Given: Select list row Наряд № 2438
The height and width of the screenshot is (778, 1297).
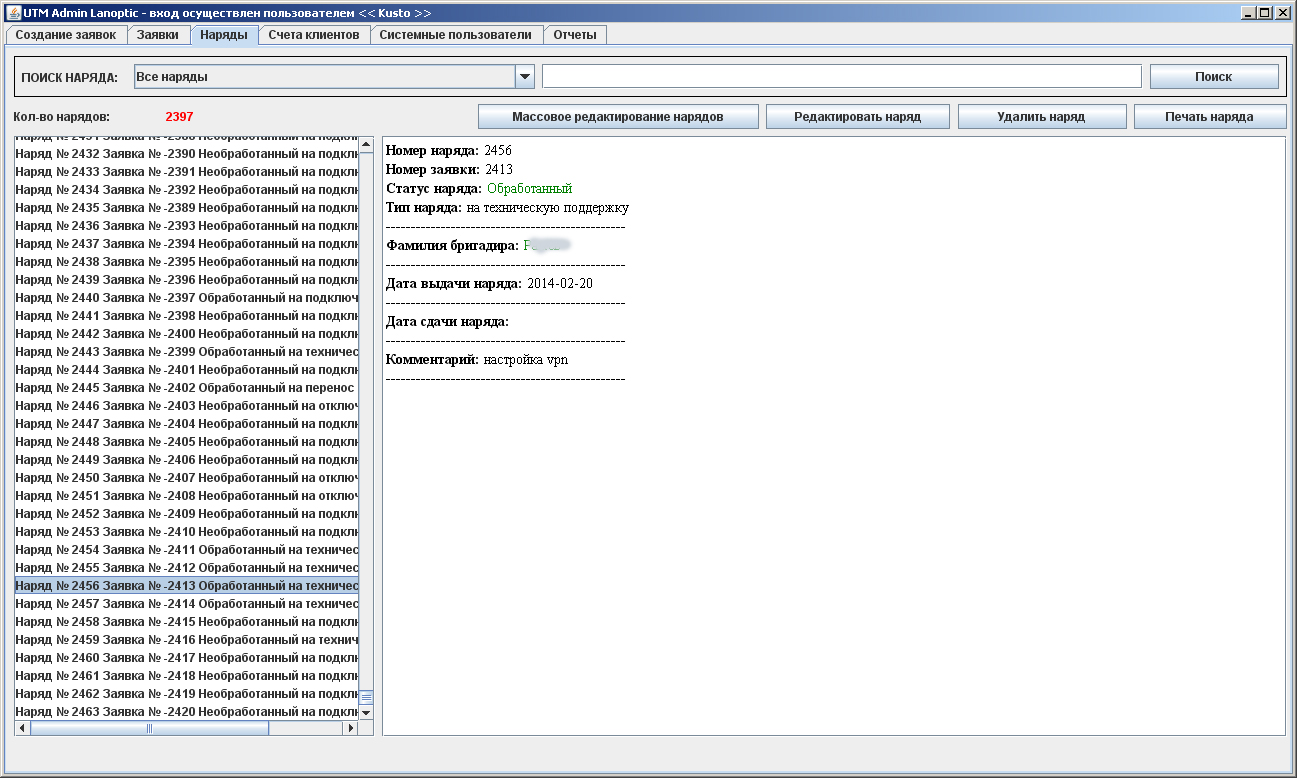Looking at the screenshot, I should (x=187, y=262).
